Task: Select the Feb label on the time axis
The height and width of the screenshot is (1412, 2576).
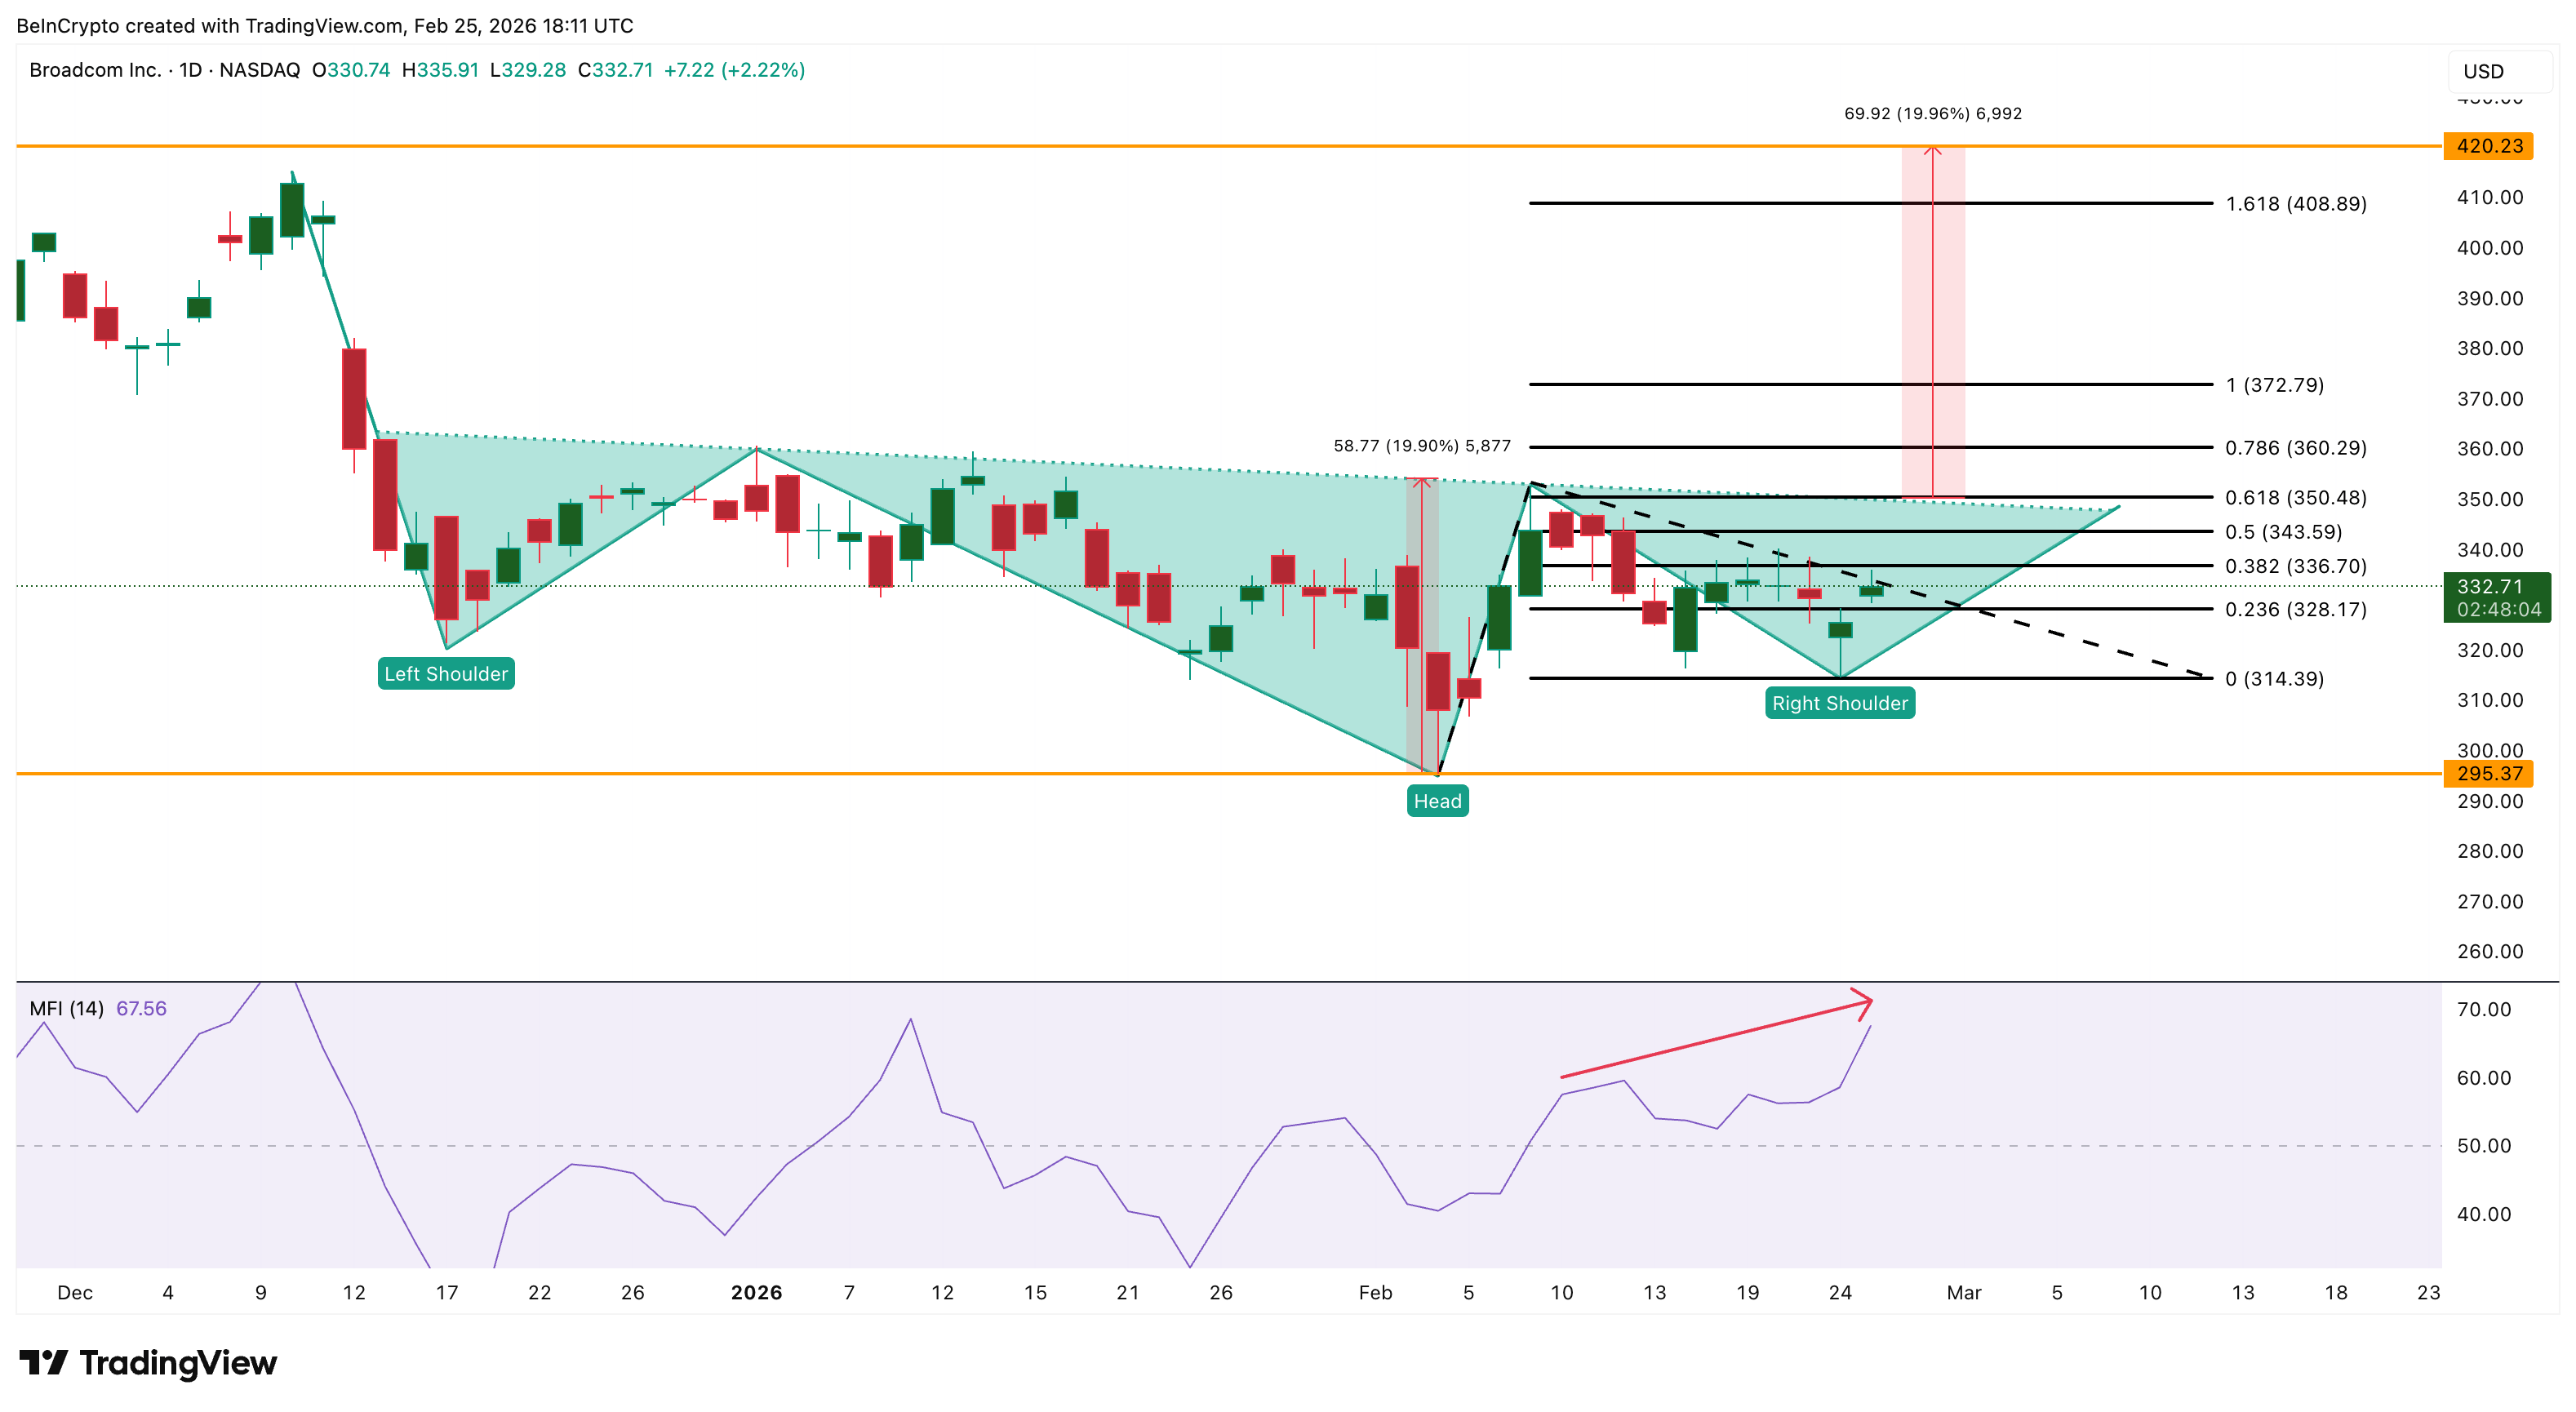Action: pyautogui.click(x=1376, y=1292)
